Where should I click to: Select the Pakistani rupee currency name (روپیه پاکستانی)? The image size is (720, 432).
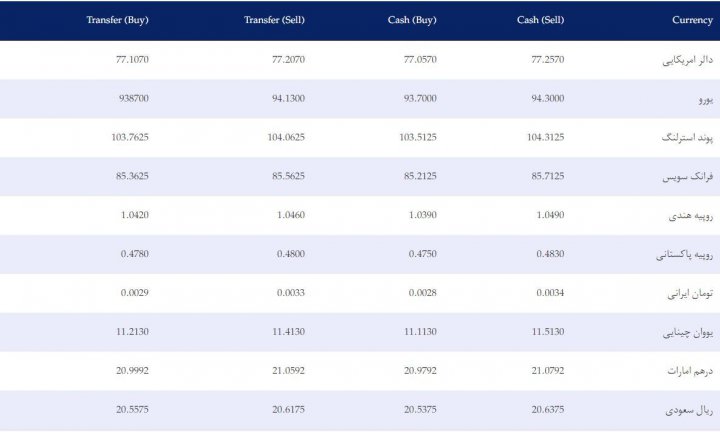[684, 255]
